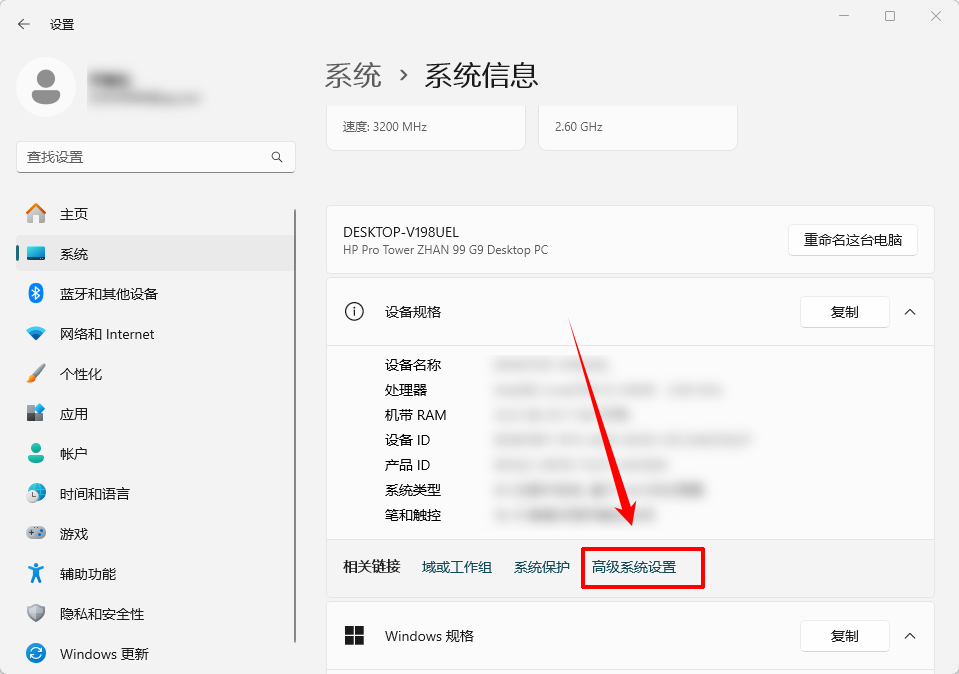
Task: Open 系统保护 link
Action: [x=542, y=568]
